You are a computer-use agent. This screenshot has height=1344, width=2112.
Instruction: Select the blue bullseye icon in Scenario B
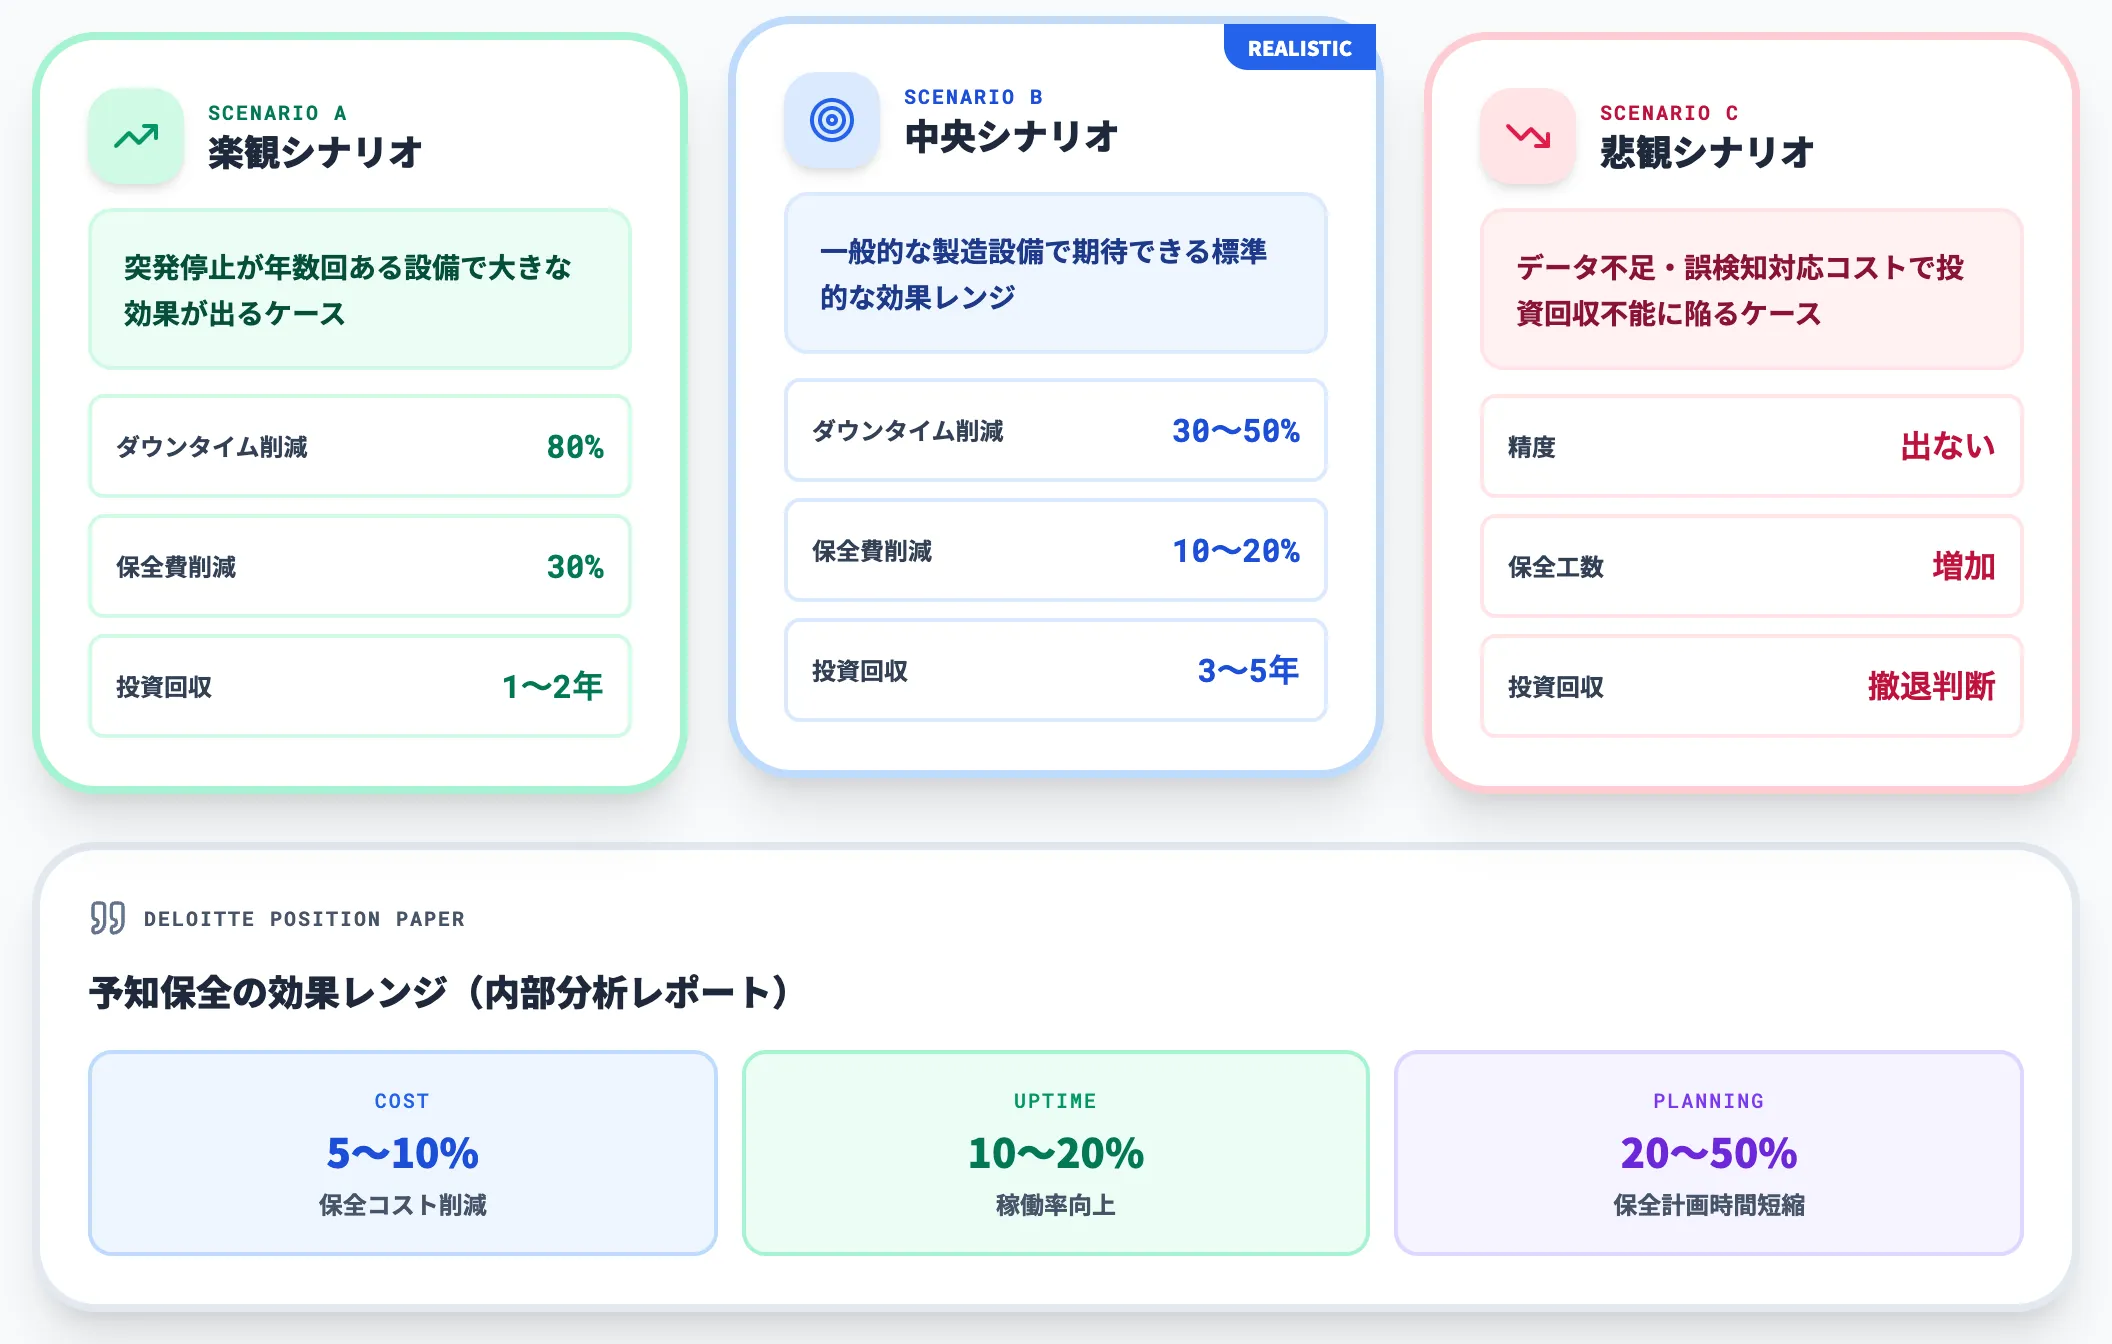(832, 119)
